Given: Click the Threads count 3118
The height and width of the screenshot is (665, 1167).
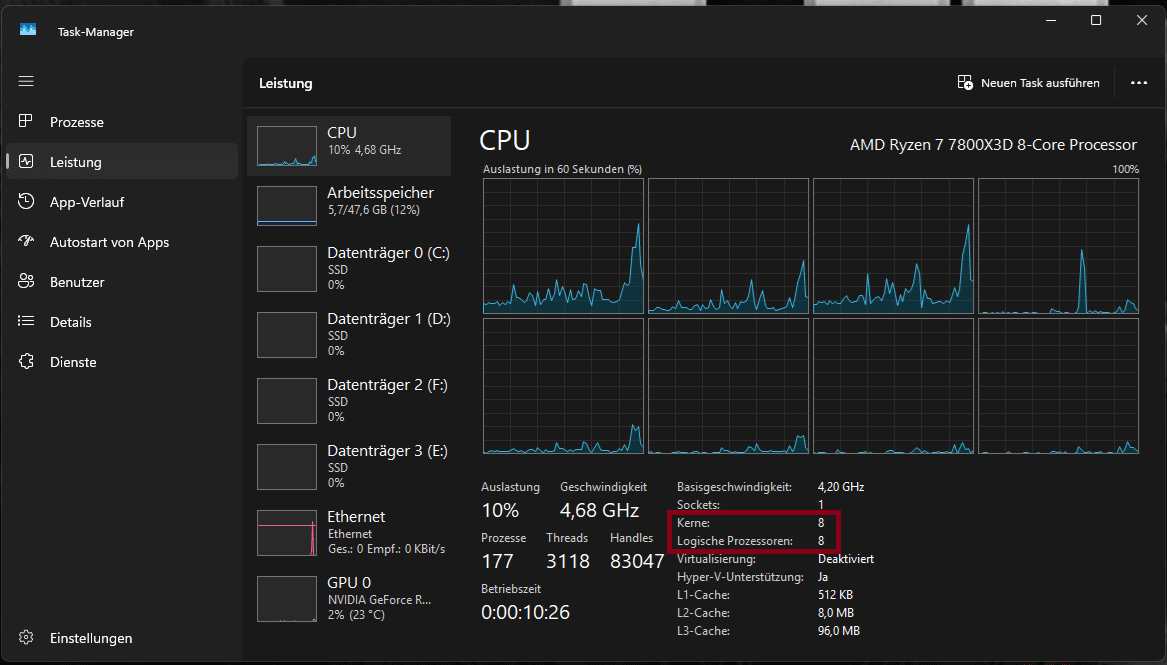Looking at the screenshot, I should click(568, 561).
